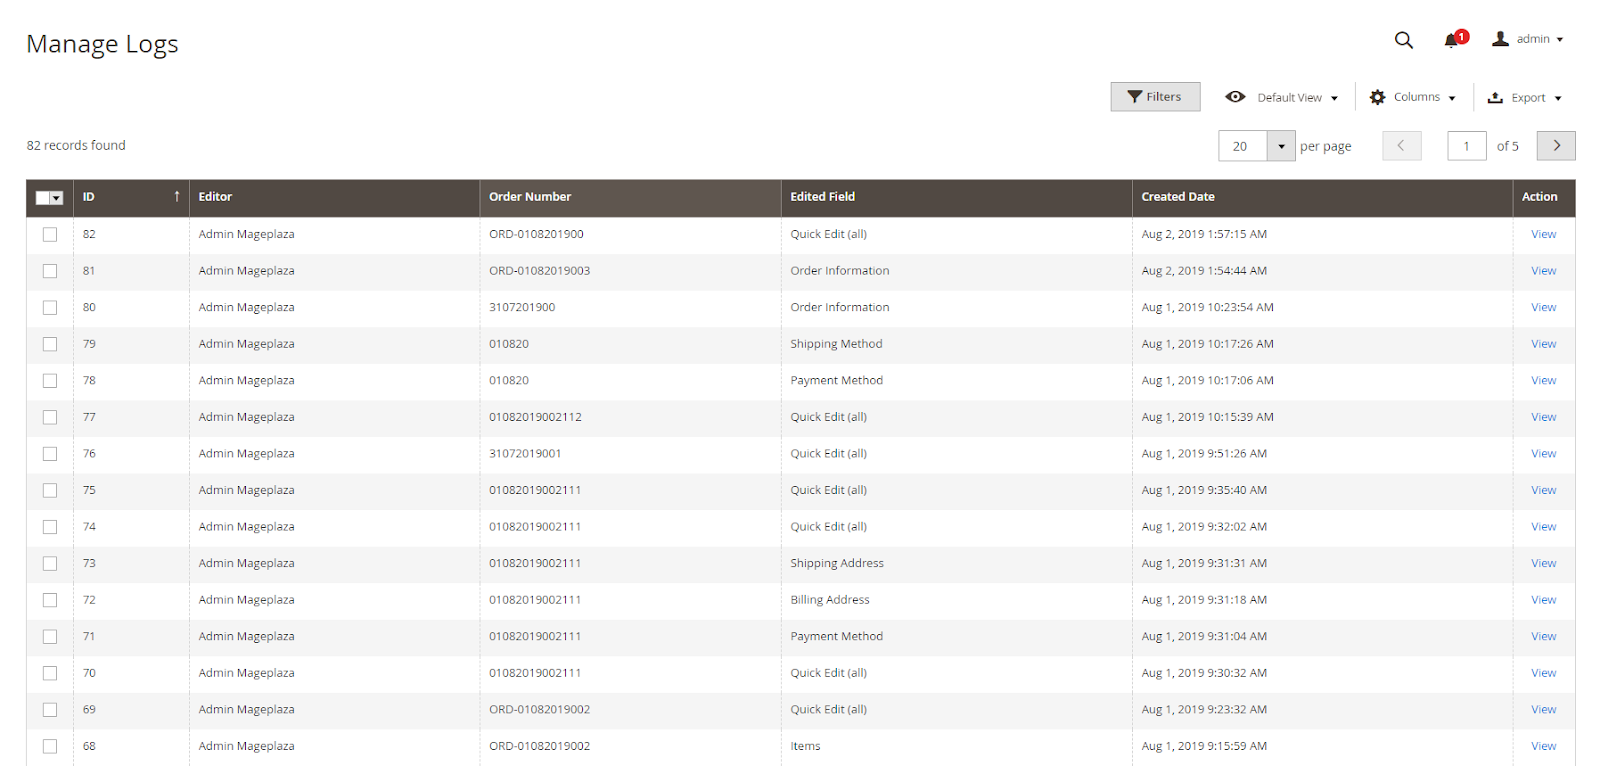Image resolution: width=1600 pixels, height=766 pixels.
Task: Click the eye icon for Default View
Action: (1235, 97)
